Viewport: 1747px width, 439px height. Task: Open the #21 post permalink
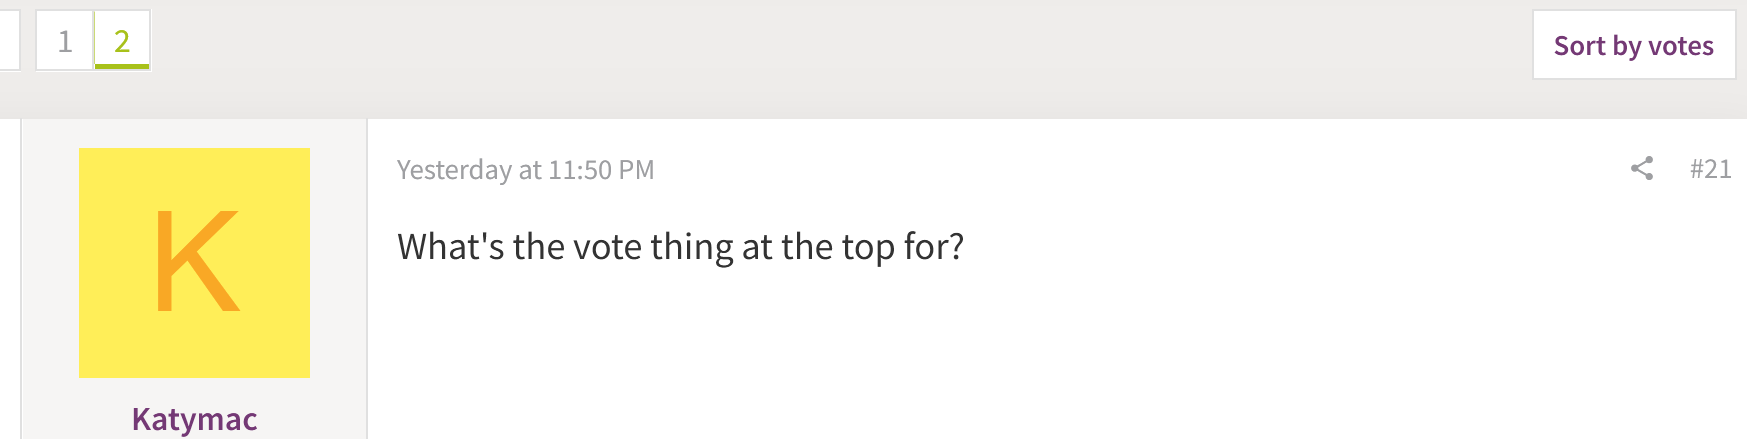point(1710,169)
